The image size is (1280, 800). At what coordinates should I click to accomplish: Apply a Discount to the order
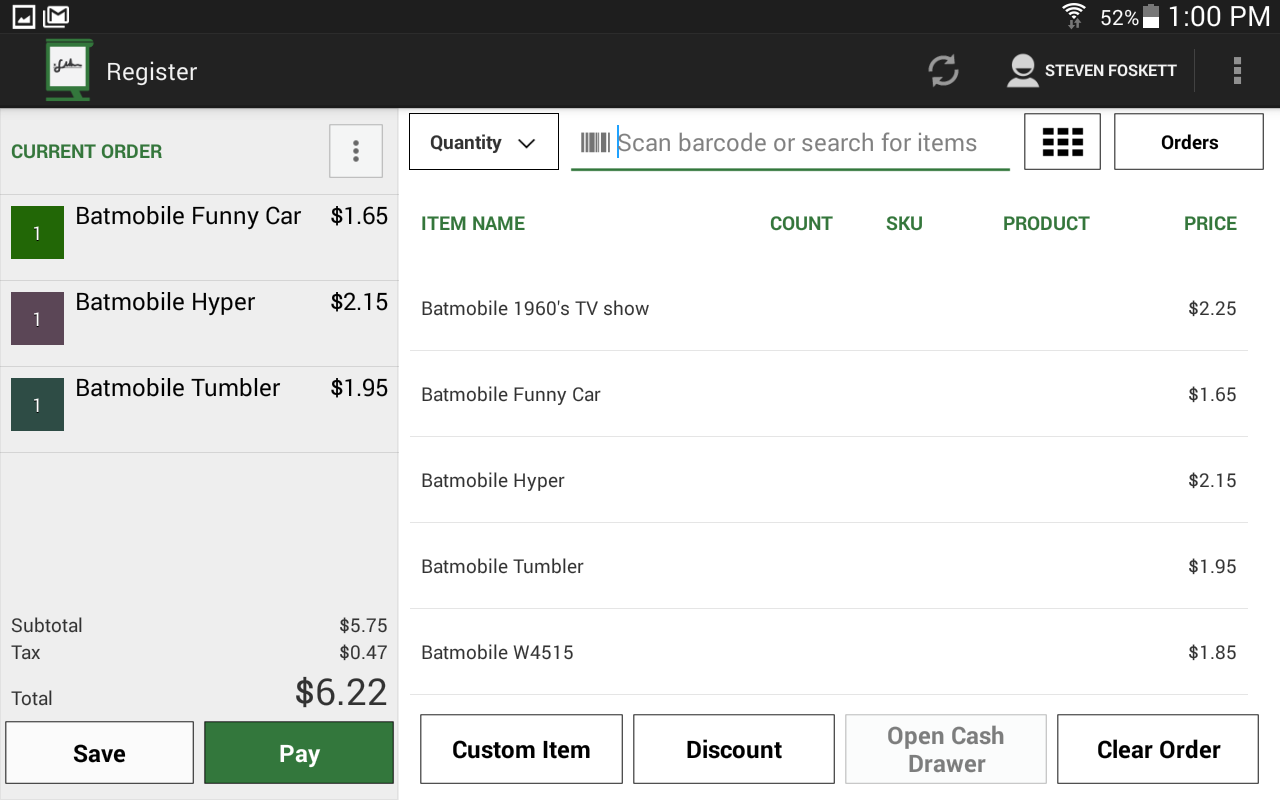click(734, 749)
